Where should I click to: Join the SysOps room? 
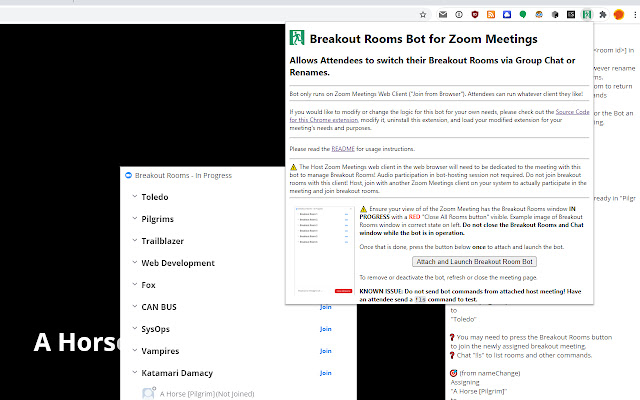(x=325, y=329)
